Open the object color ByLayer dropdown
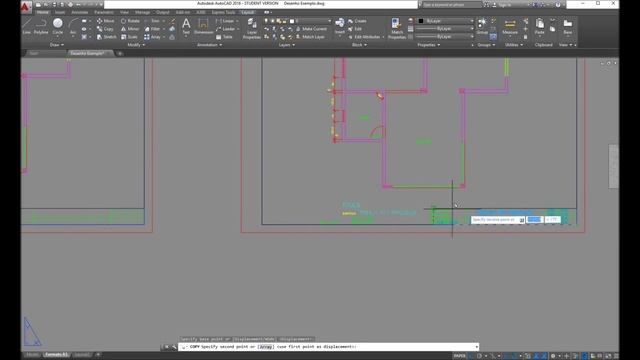The height and width of the screenshot is (360, 640). (446, 21)
